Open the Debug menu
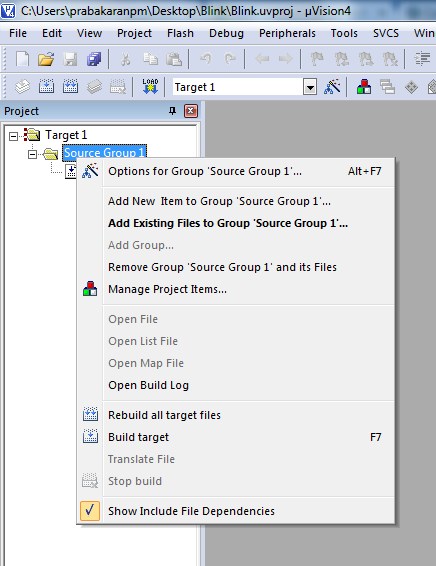Screen dimensions: 436x566 pos(226,33)
